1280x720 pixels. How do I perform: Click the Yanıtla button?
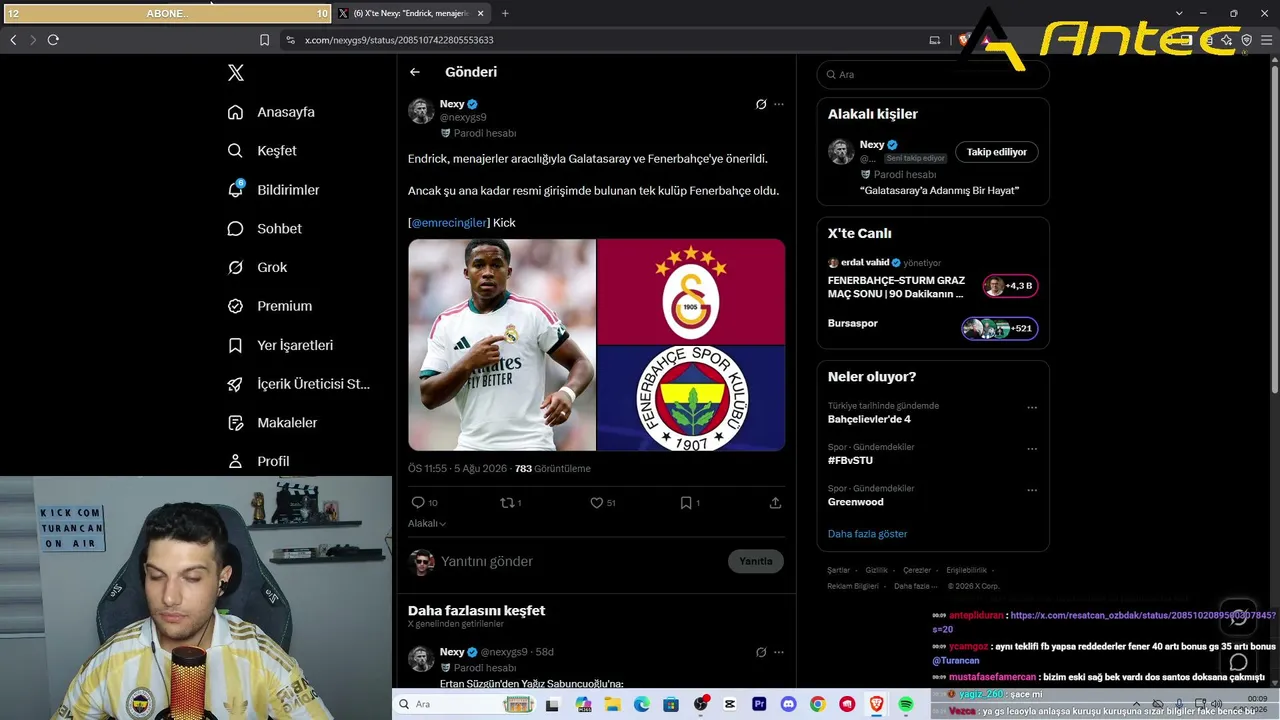pos(756,562)
